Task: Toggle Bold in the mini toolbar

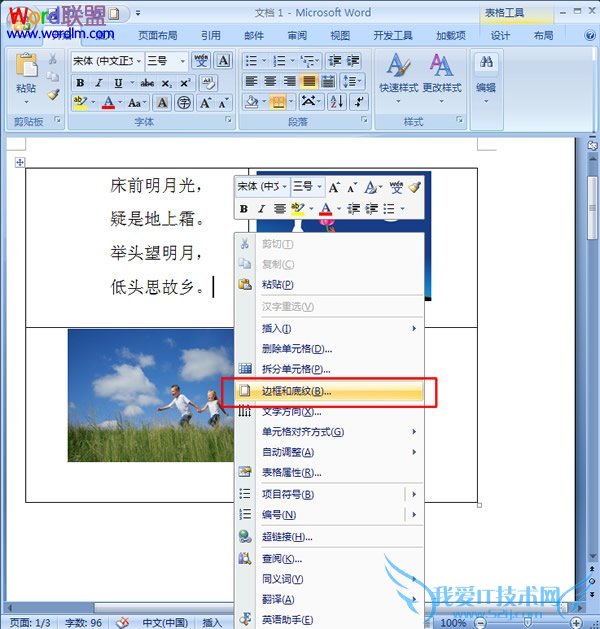Action: click(x=243, y=209)
